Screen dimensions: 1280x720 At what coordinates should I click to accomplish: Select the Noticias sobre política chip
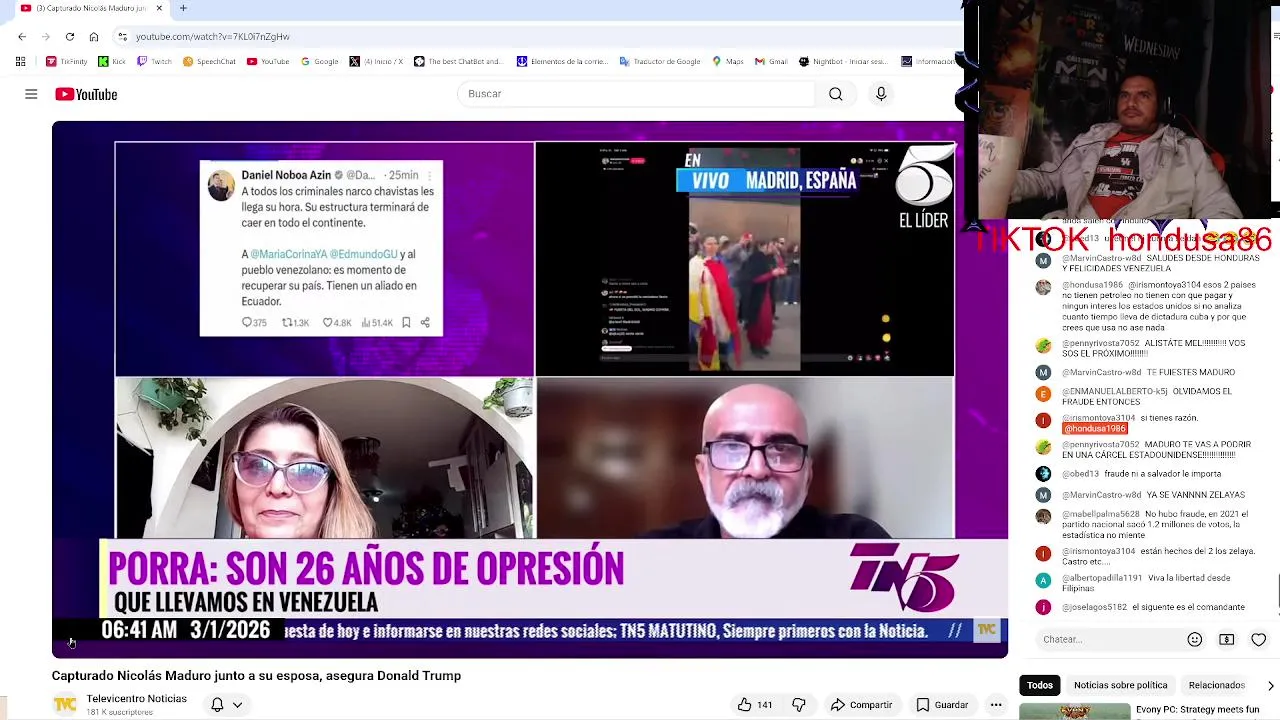pyautogui.click(x=1120, y=685)
